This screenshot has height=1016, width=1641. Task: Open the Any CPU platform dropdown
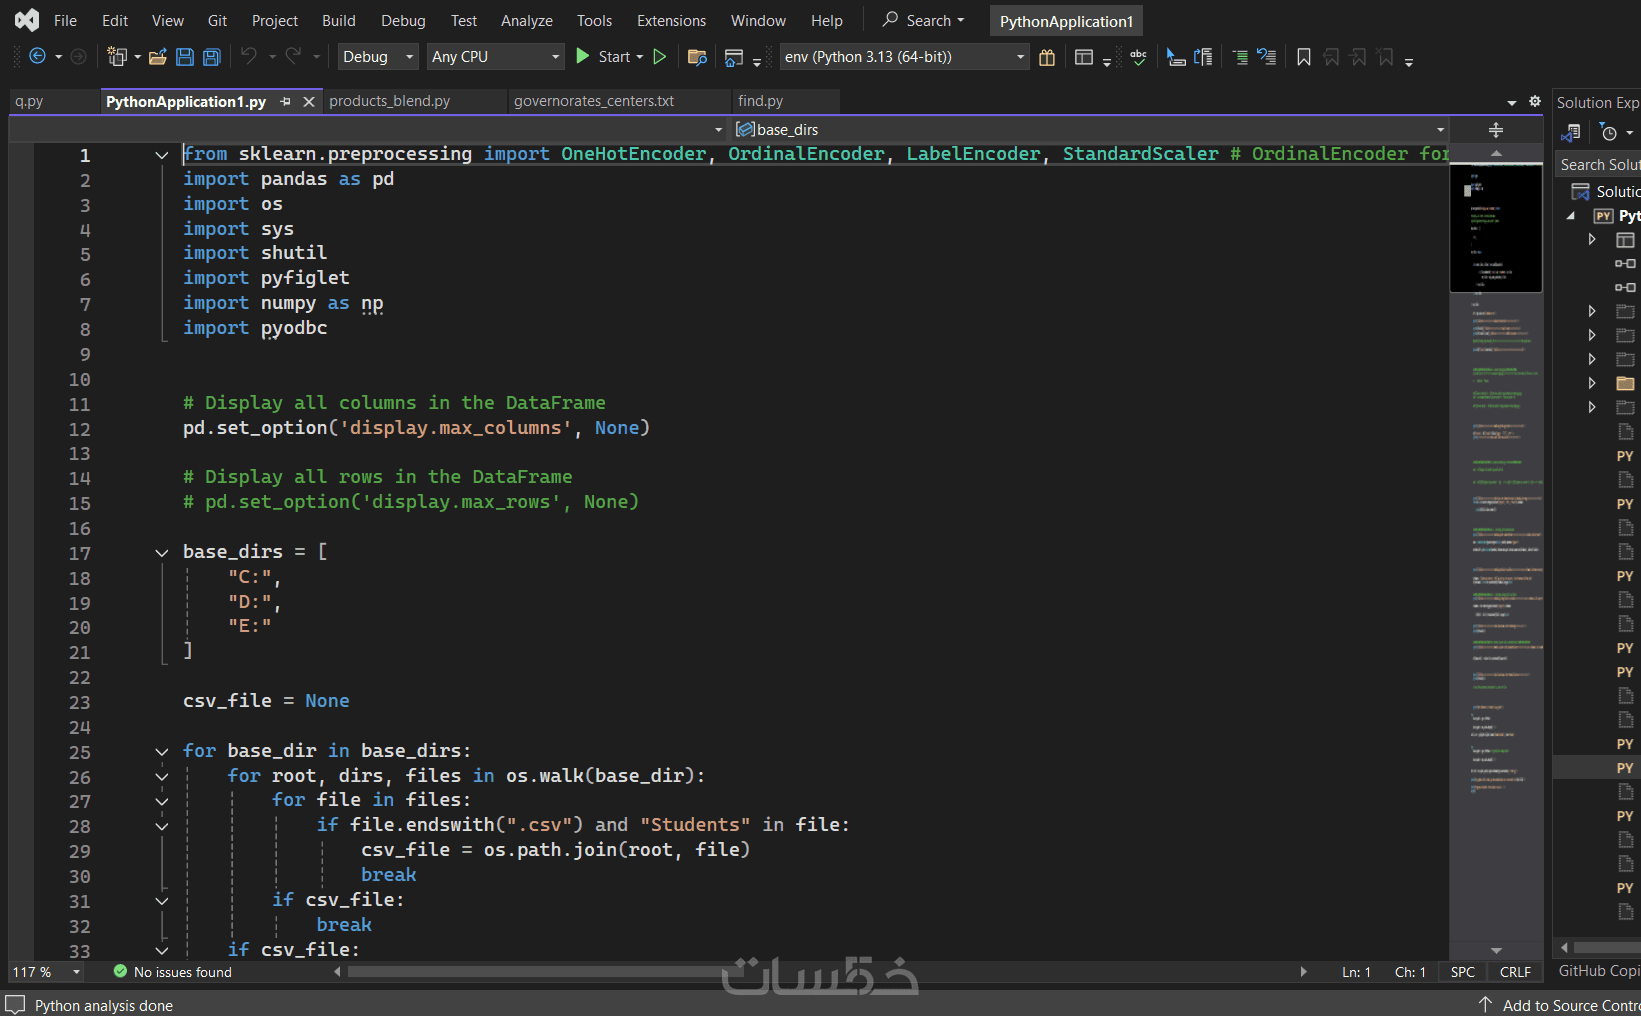click(x=496, y=57)
